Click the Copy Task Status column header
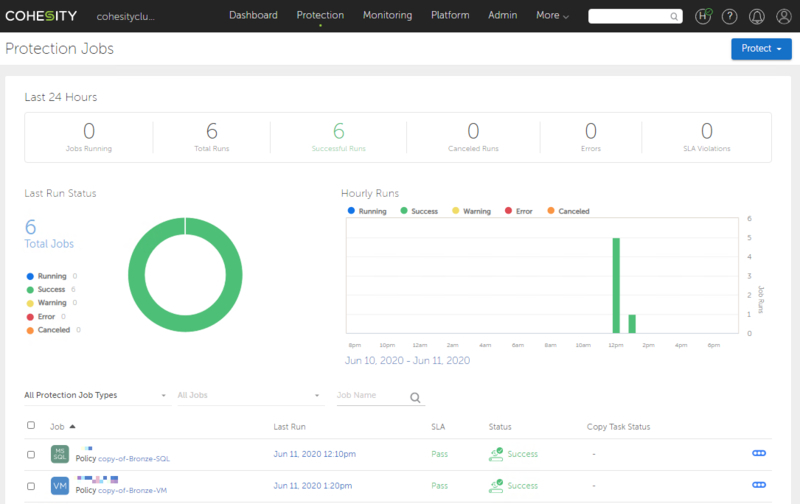This screenshot has width=800, height=504. pos(618,427)
